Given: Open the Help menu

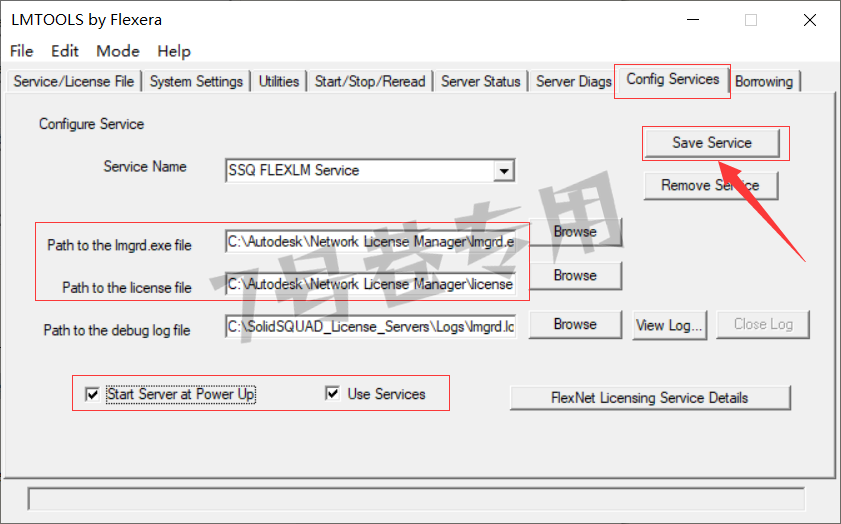Looking at the screenshot, I should pyautogui.click(x=174, y=51).
